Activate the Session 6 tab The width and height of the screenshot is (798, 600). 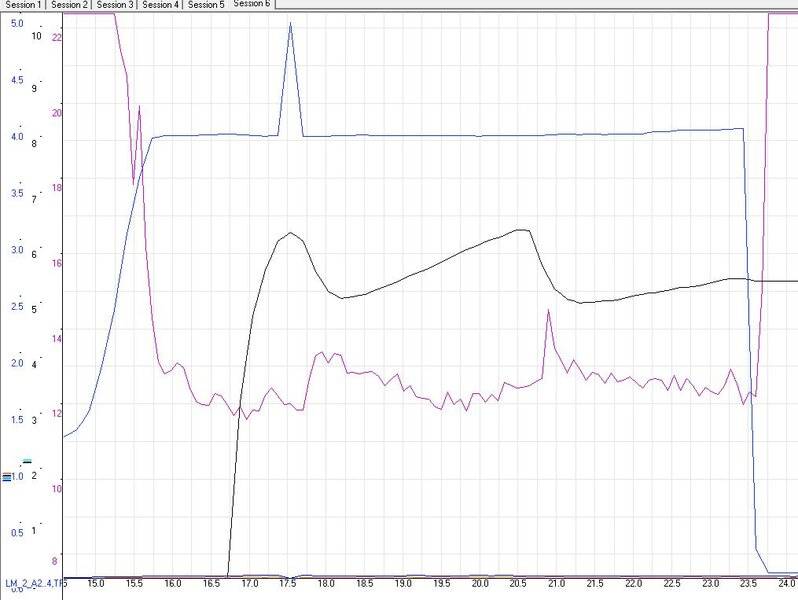click(x=252, y=4)
